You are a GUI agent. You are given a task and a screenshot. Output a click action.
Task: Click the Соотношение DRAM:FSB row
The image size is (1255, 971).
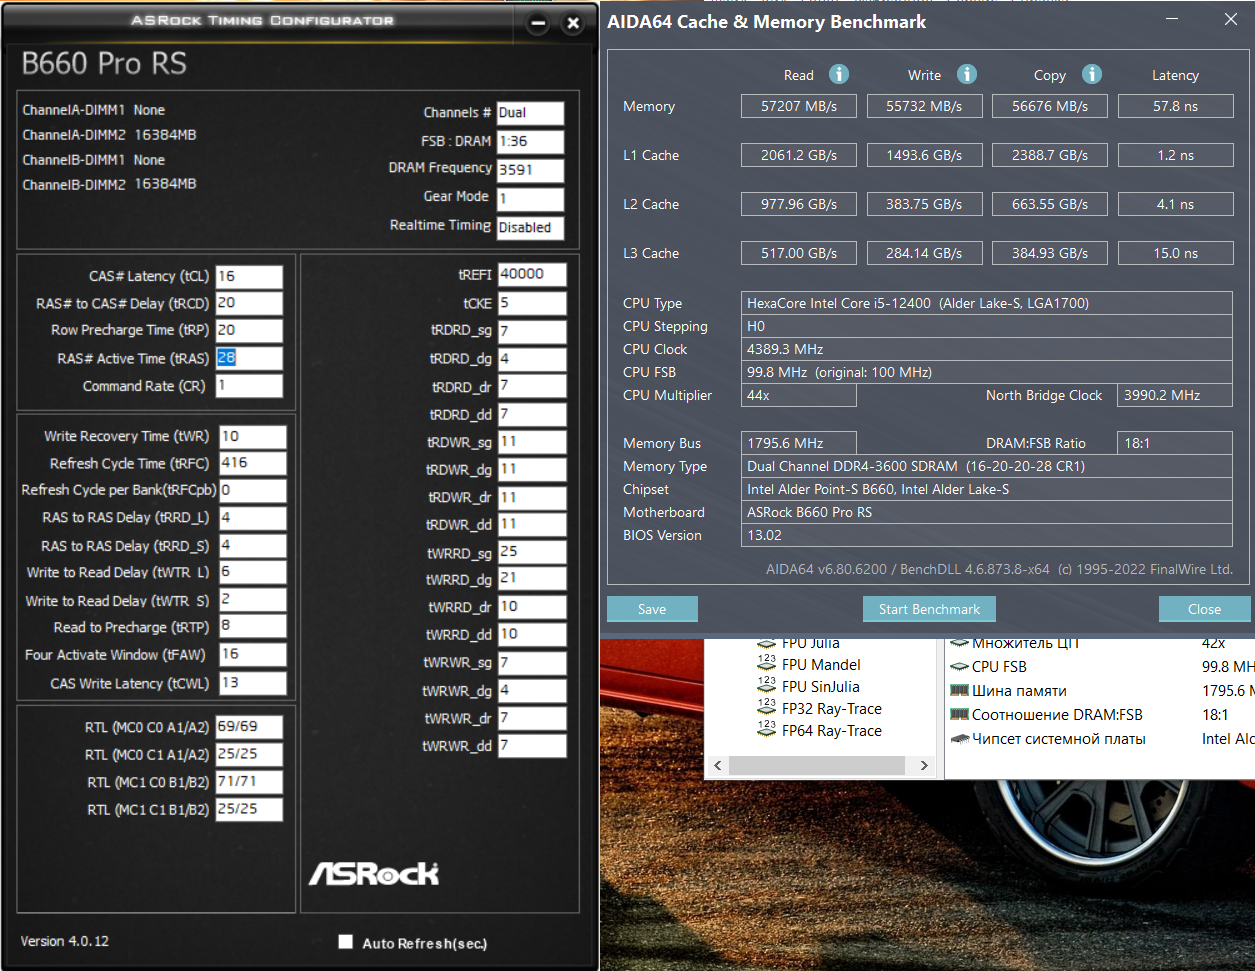pyautogui.click(x=1057, y=715)
